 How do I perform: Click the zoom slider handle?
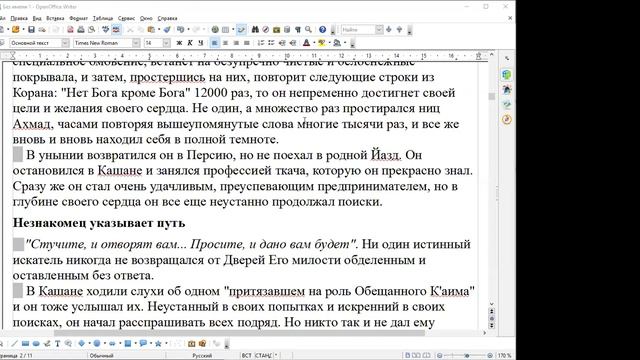467,356
